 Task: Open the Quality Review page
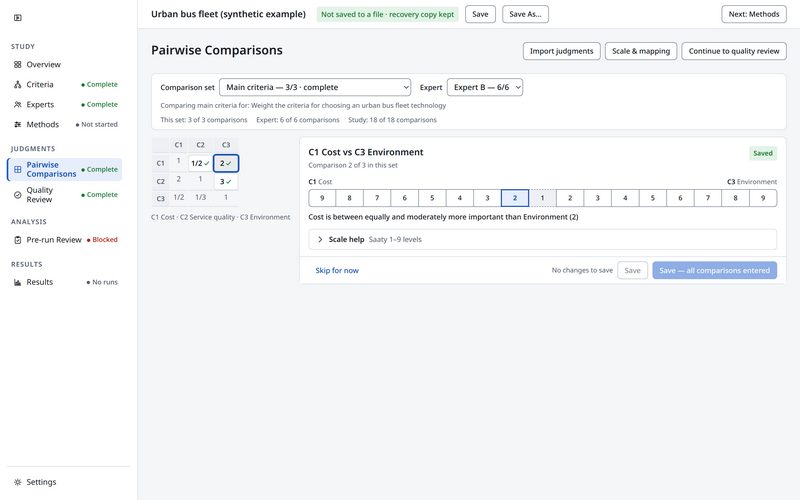click(65, 194)
